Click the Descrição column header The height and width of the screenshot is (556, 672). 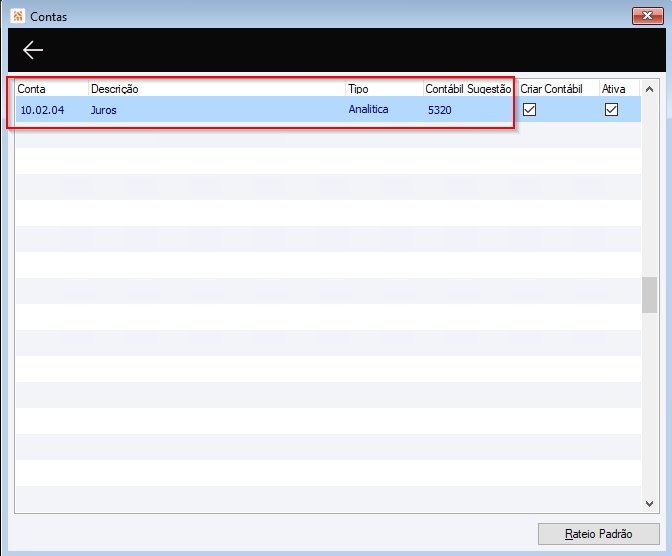point(217,89)
